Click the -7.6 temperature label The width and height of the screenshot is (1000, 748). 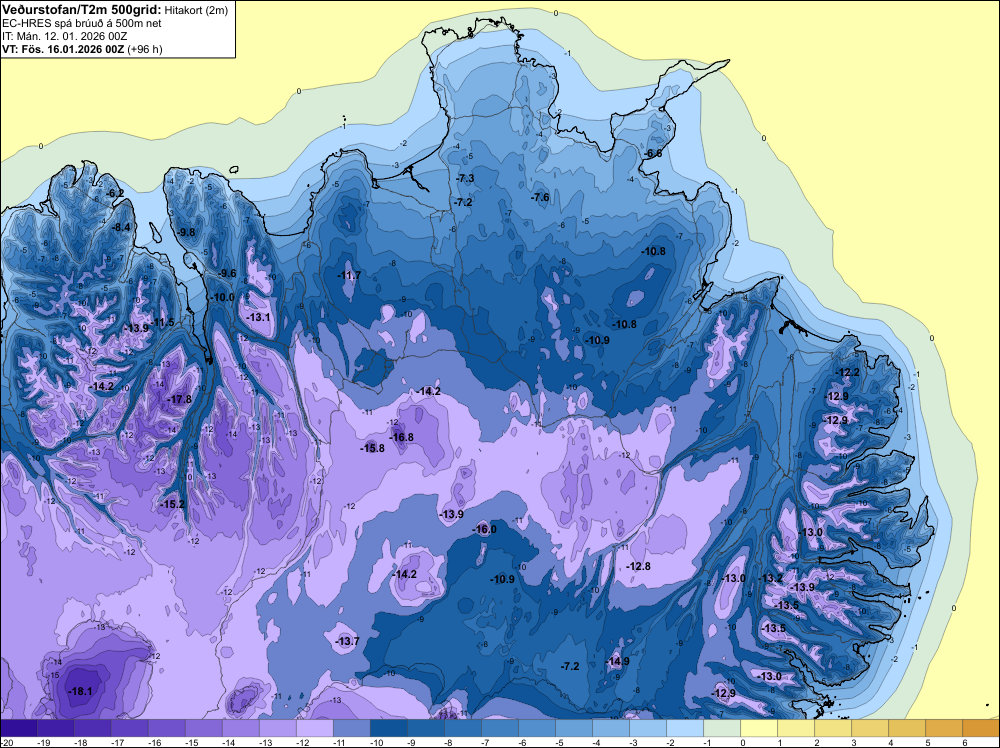pyautogui.click(x=540, y=197)
